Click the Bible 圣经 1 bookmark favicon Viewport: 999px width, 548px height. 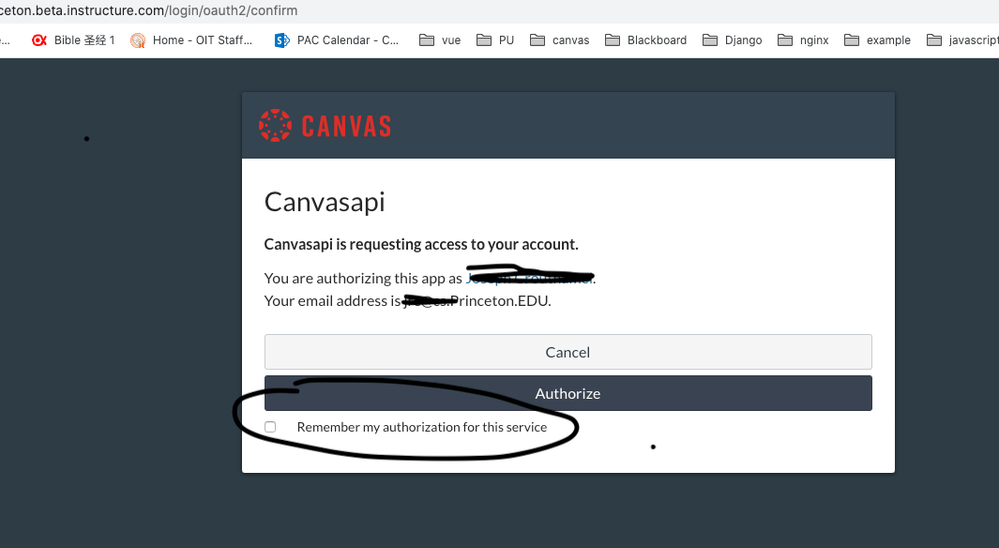point(39,40)
